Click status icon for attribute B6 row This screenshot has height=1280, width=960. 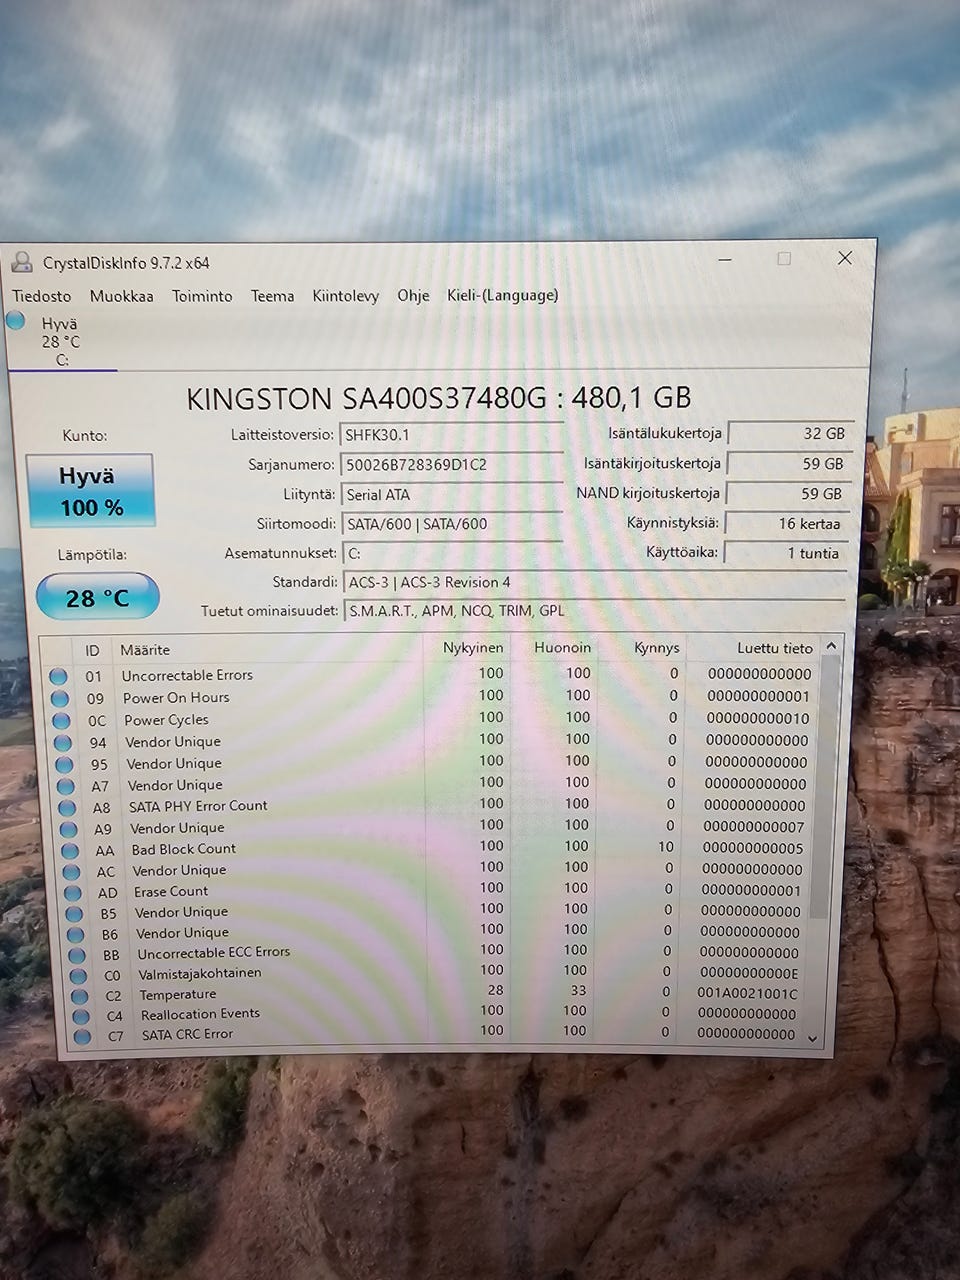tap(75, 935)
